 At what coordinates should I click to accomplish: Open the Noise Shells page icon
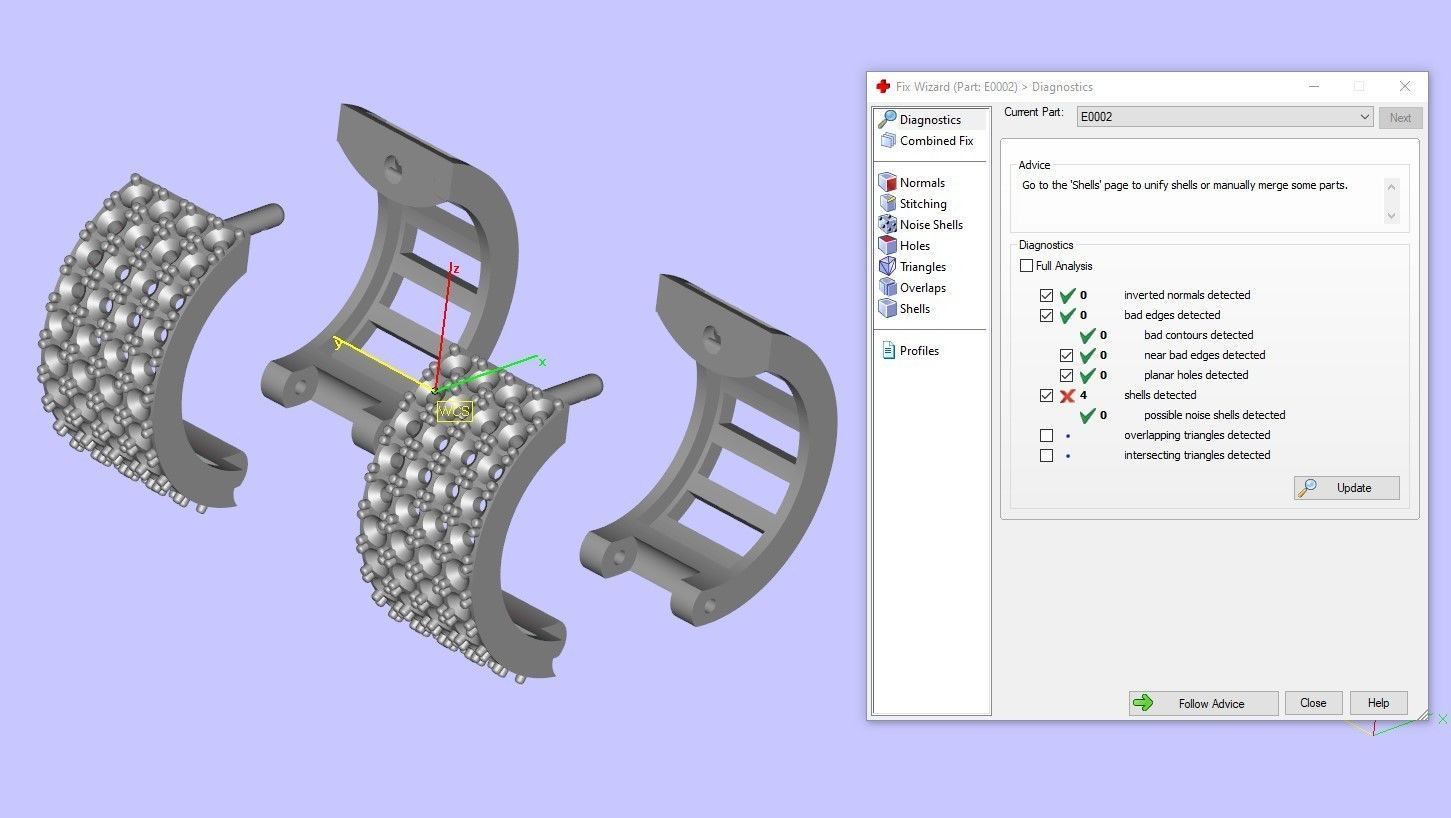(x=887, y=224)
